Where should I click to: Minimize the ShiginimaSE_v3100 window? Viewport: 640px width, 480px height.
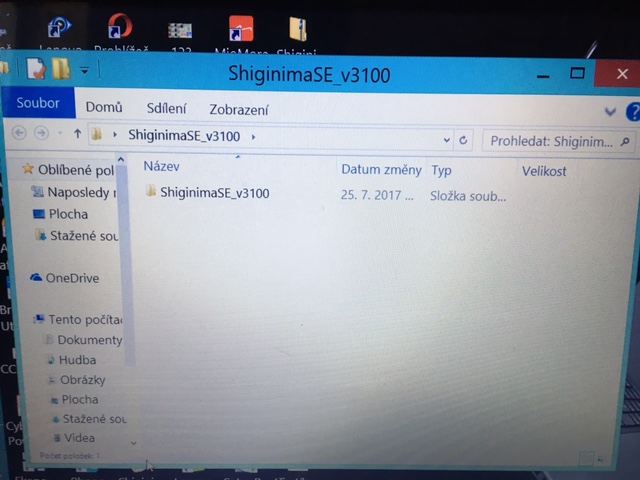coord(543,76)
